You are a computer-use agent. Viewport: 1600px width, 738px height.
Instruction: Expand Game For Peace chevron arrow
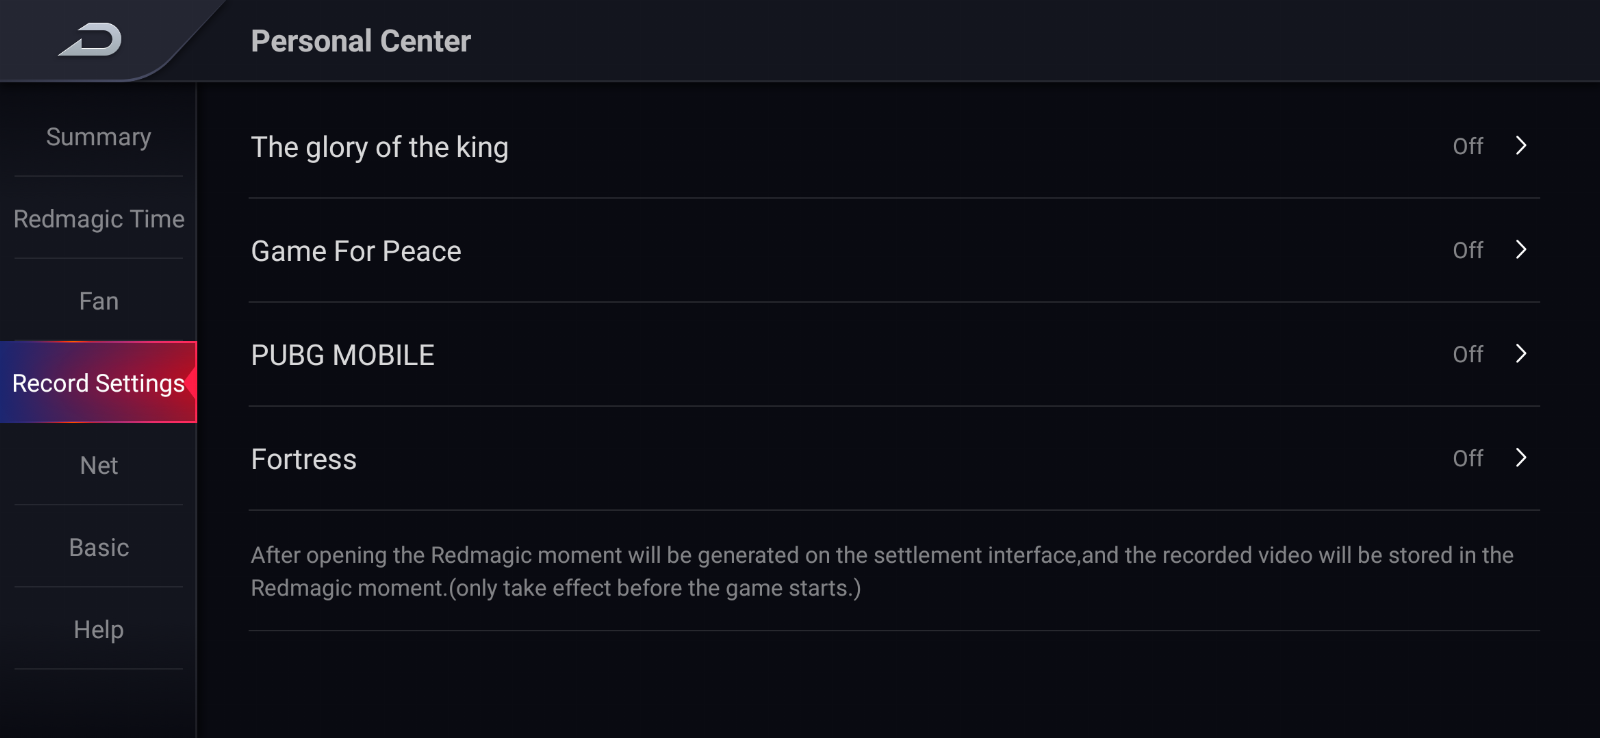pos(1521,250)
